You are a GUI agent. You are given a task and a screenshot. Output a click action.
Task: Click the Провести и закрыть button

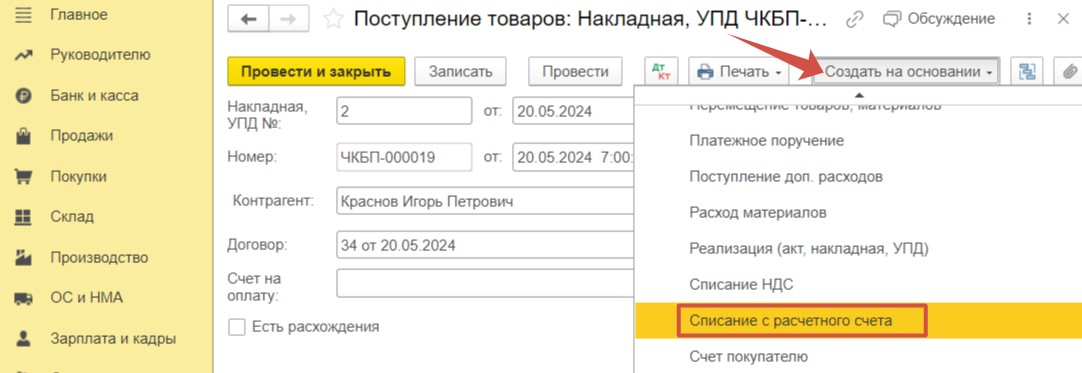click(317, 71)
